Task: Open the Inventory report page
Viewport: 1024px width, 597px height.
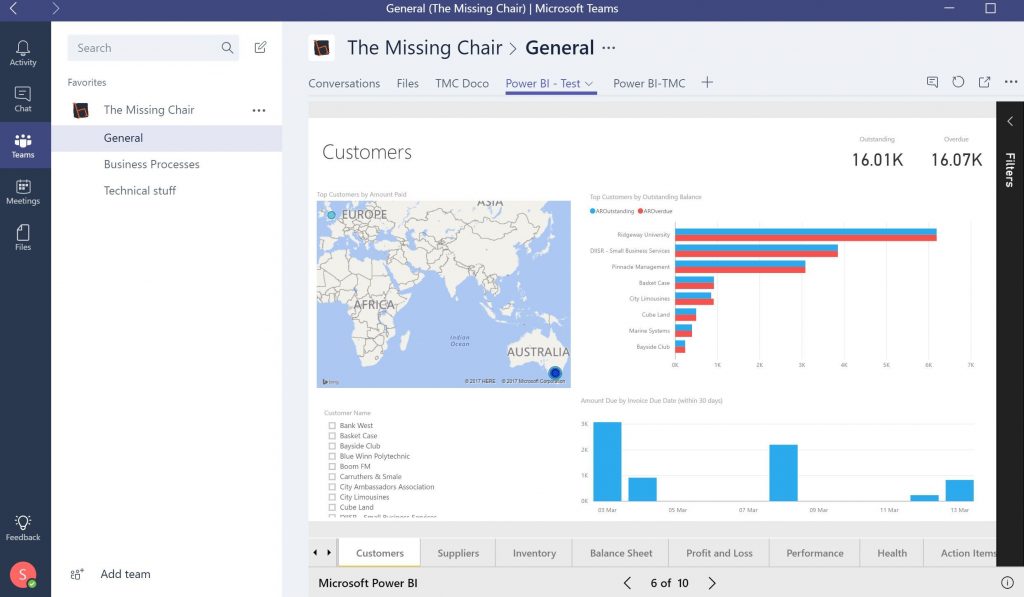Action: pyautogui.click(x=534, y=553)
